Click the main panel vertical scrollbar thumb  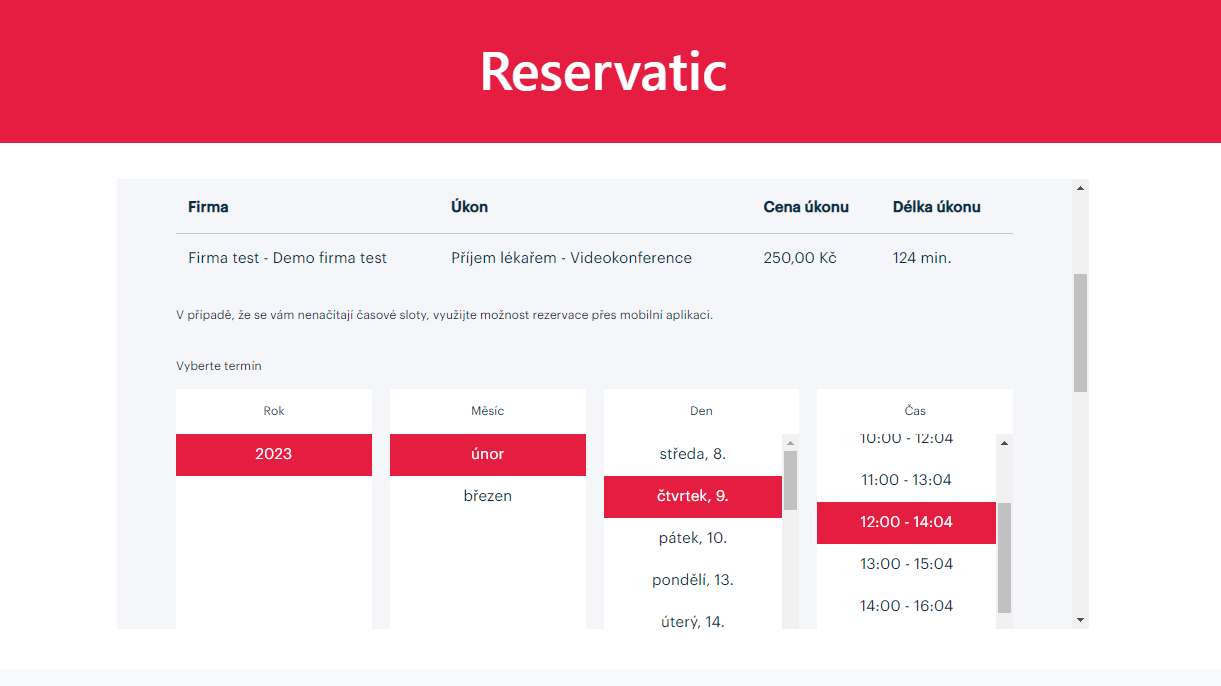click(x=1080, y=332)
